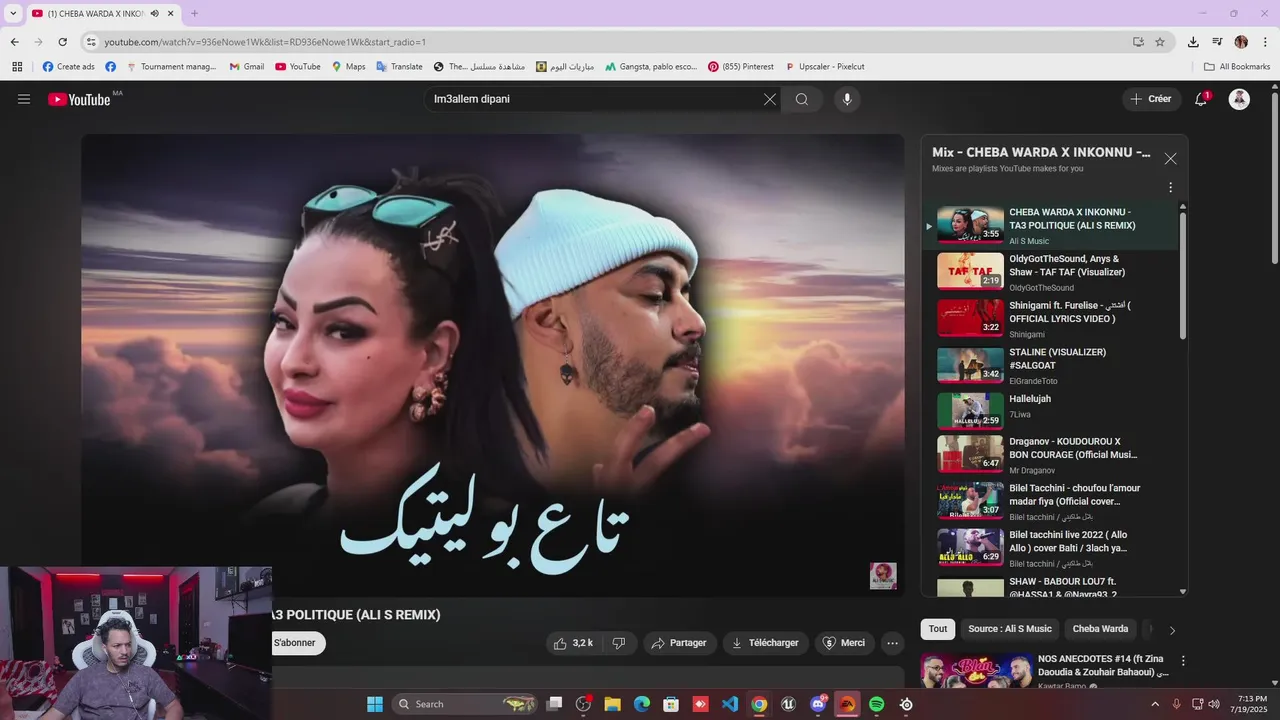Close the Mix playlist panel

pyautogui.click(x=1170, y=158)
